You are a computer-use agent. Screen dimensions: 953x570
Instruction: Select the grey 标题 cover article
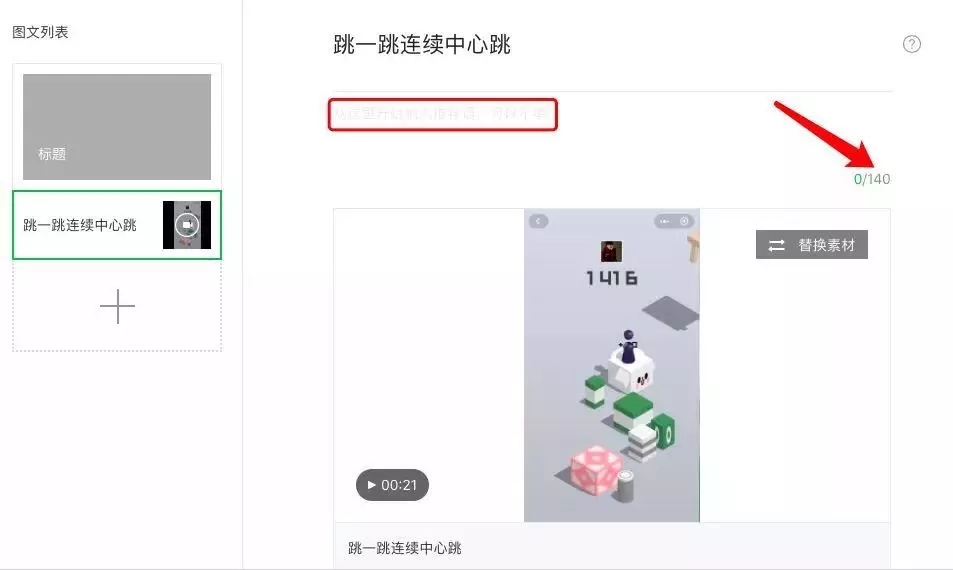117,126
